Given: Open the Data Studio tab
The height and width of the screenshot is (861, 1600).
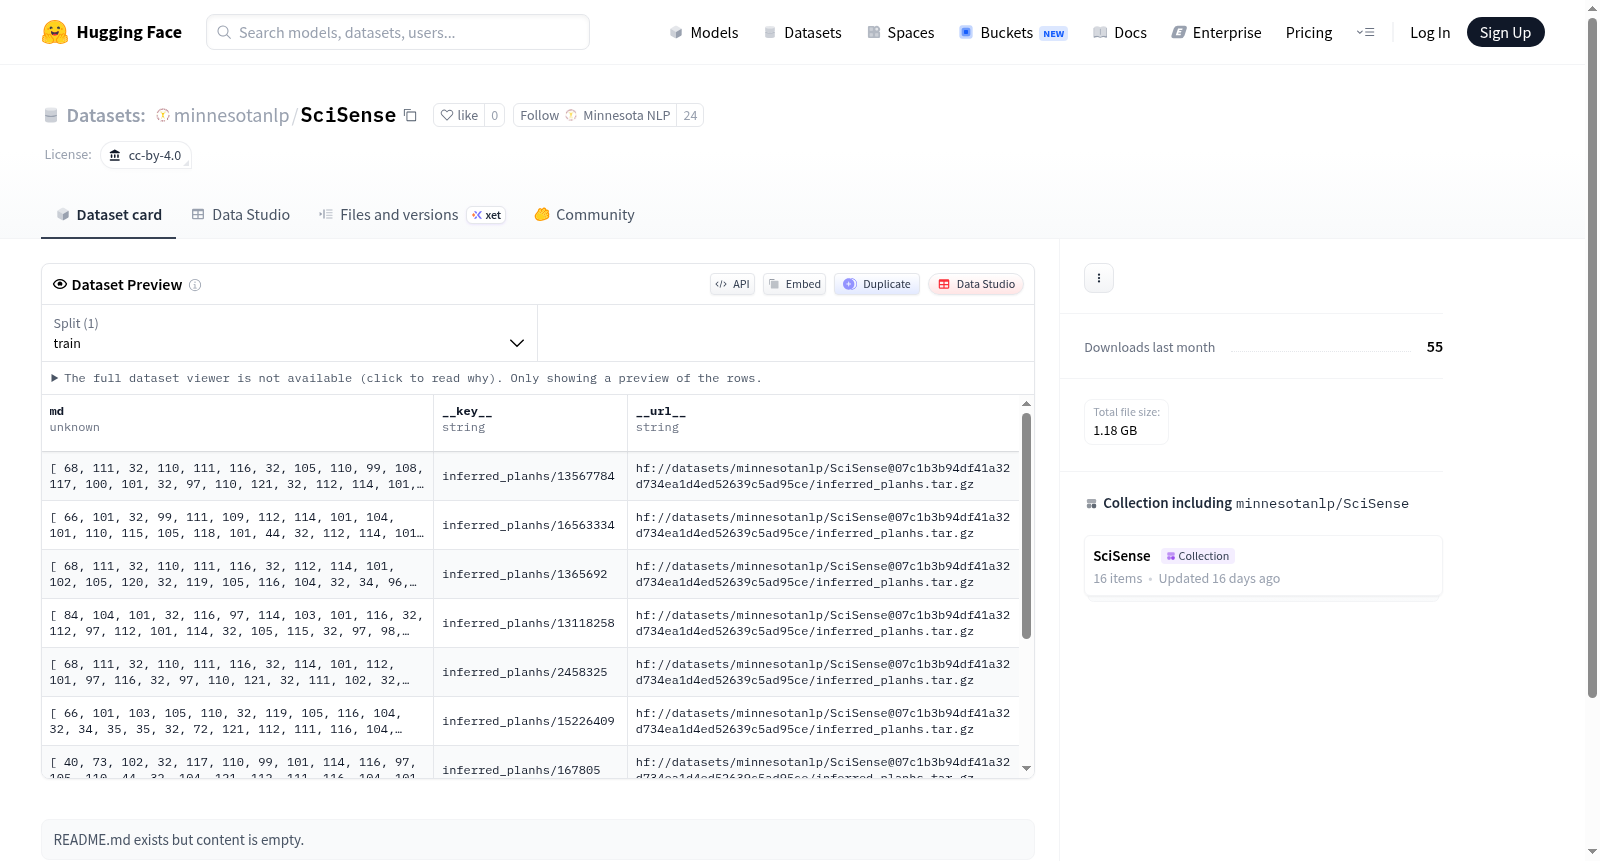Looking at the screenshot, I should [x=241, y=215].
